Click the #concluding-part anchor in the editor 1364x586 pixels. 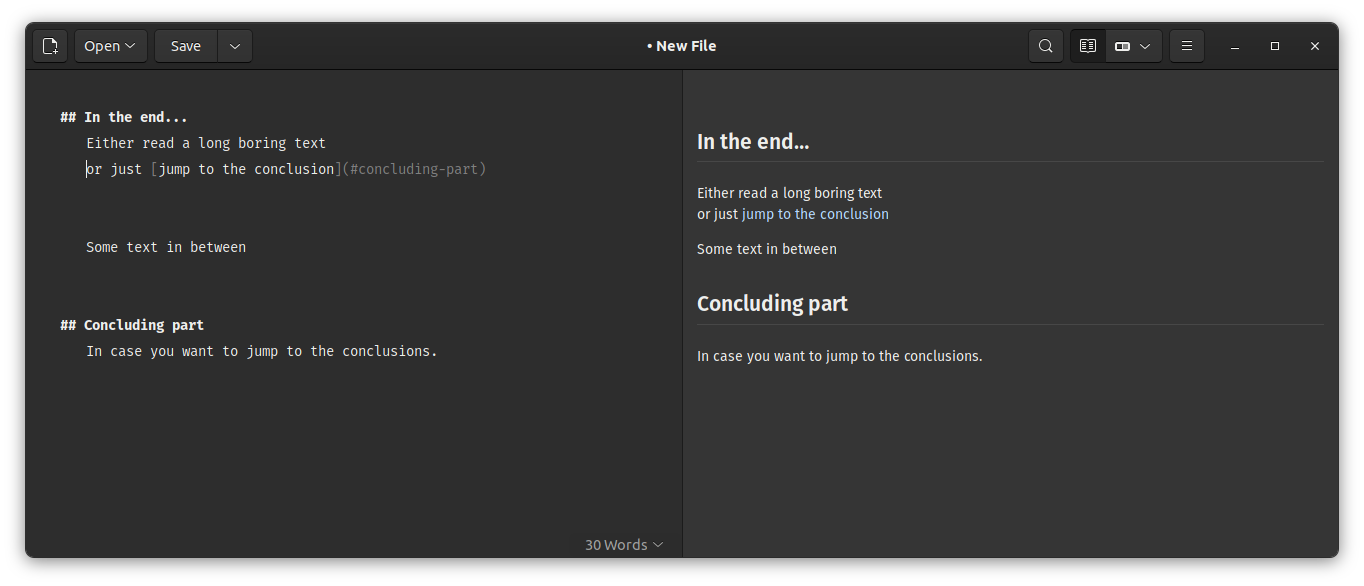pyautogui.click(x=412, y=168)
